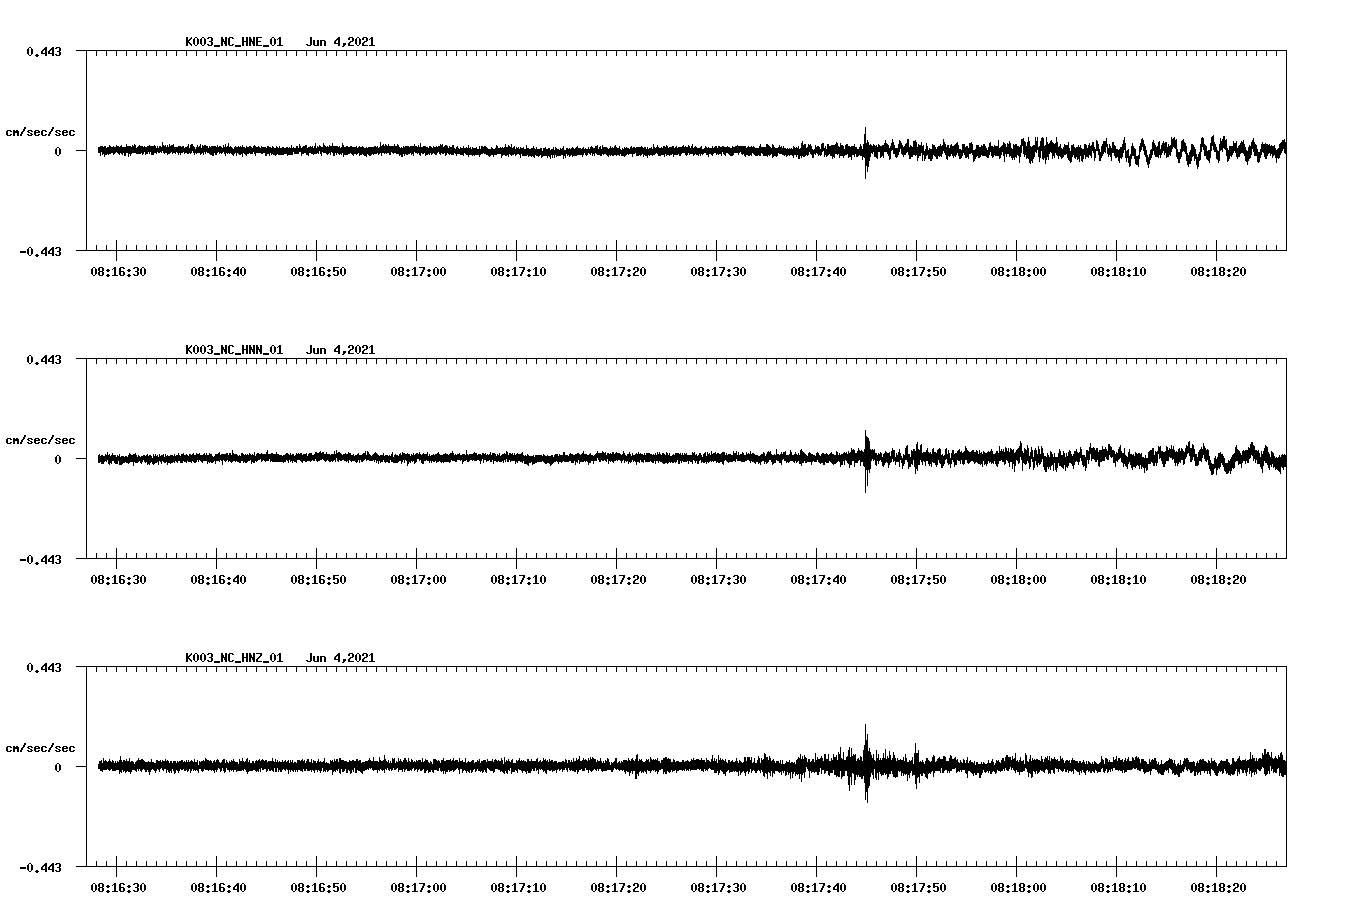
Task: Click the cm/sec/sec unit label on the HNN plot
Action: (41, 440)
